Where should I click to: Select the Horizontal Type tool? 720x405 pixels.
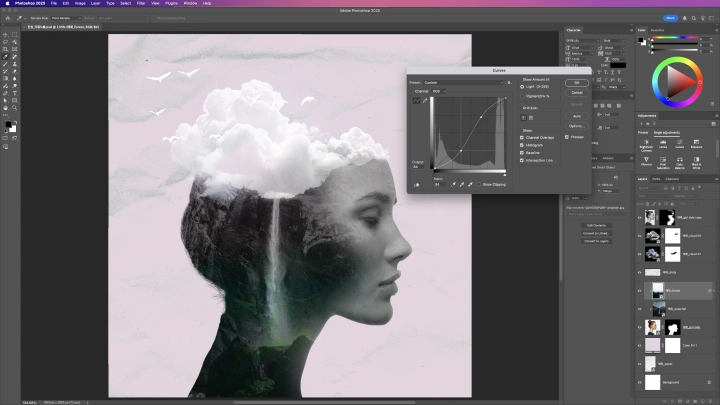click(15, 93)
